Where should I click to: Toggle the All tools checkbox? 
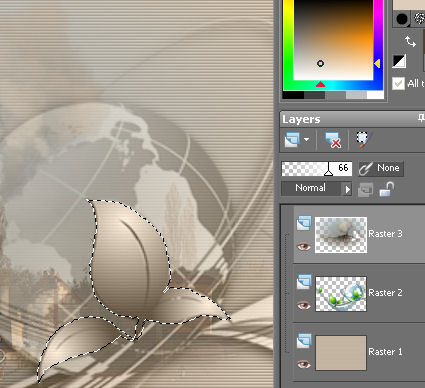pyautogui.click(x=398, y=83)
